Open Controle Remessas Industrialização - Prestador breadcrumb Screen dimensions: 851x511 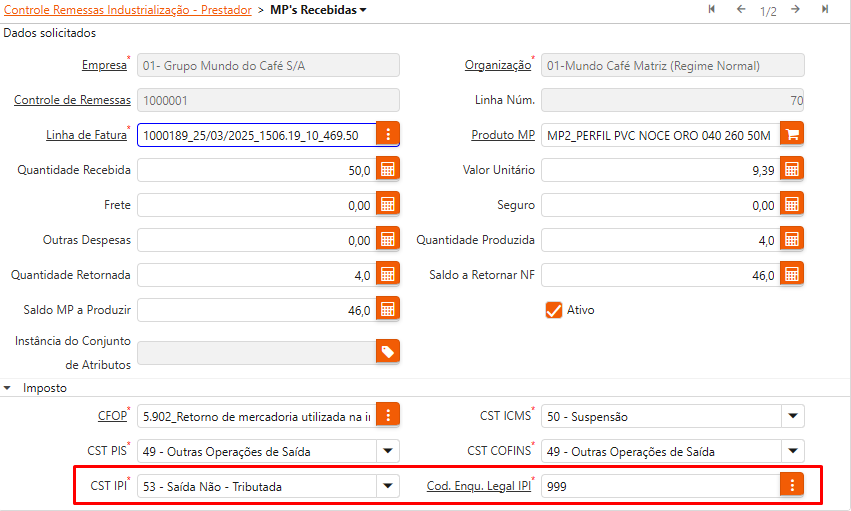click(x=128, y=10)
